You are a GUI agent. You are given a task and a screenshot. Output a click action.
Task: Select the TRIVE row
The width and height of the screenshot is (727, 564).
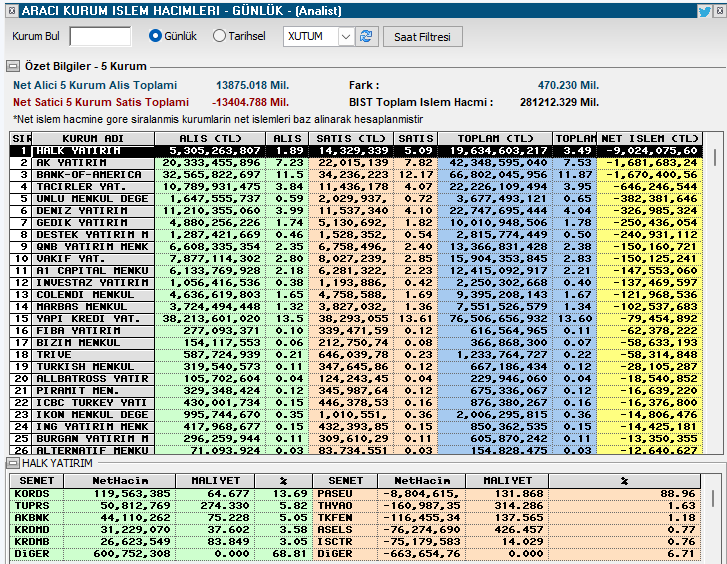pos(356,355)
